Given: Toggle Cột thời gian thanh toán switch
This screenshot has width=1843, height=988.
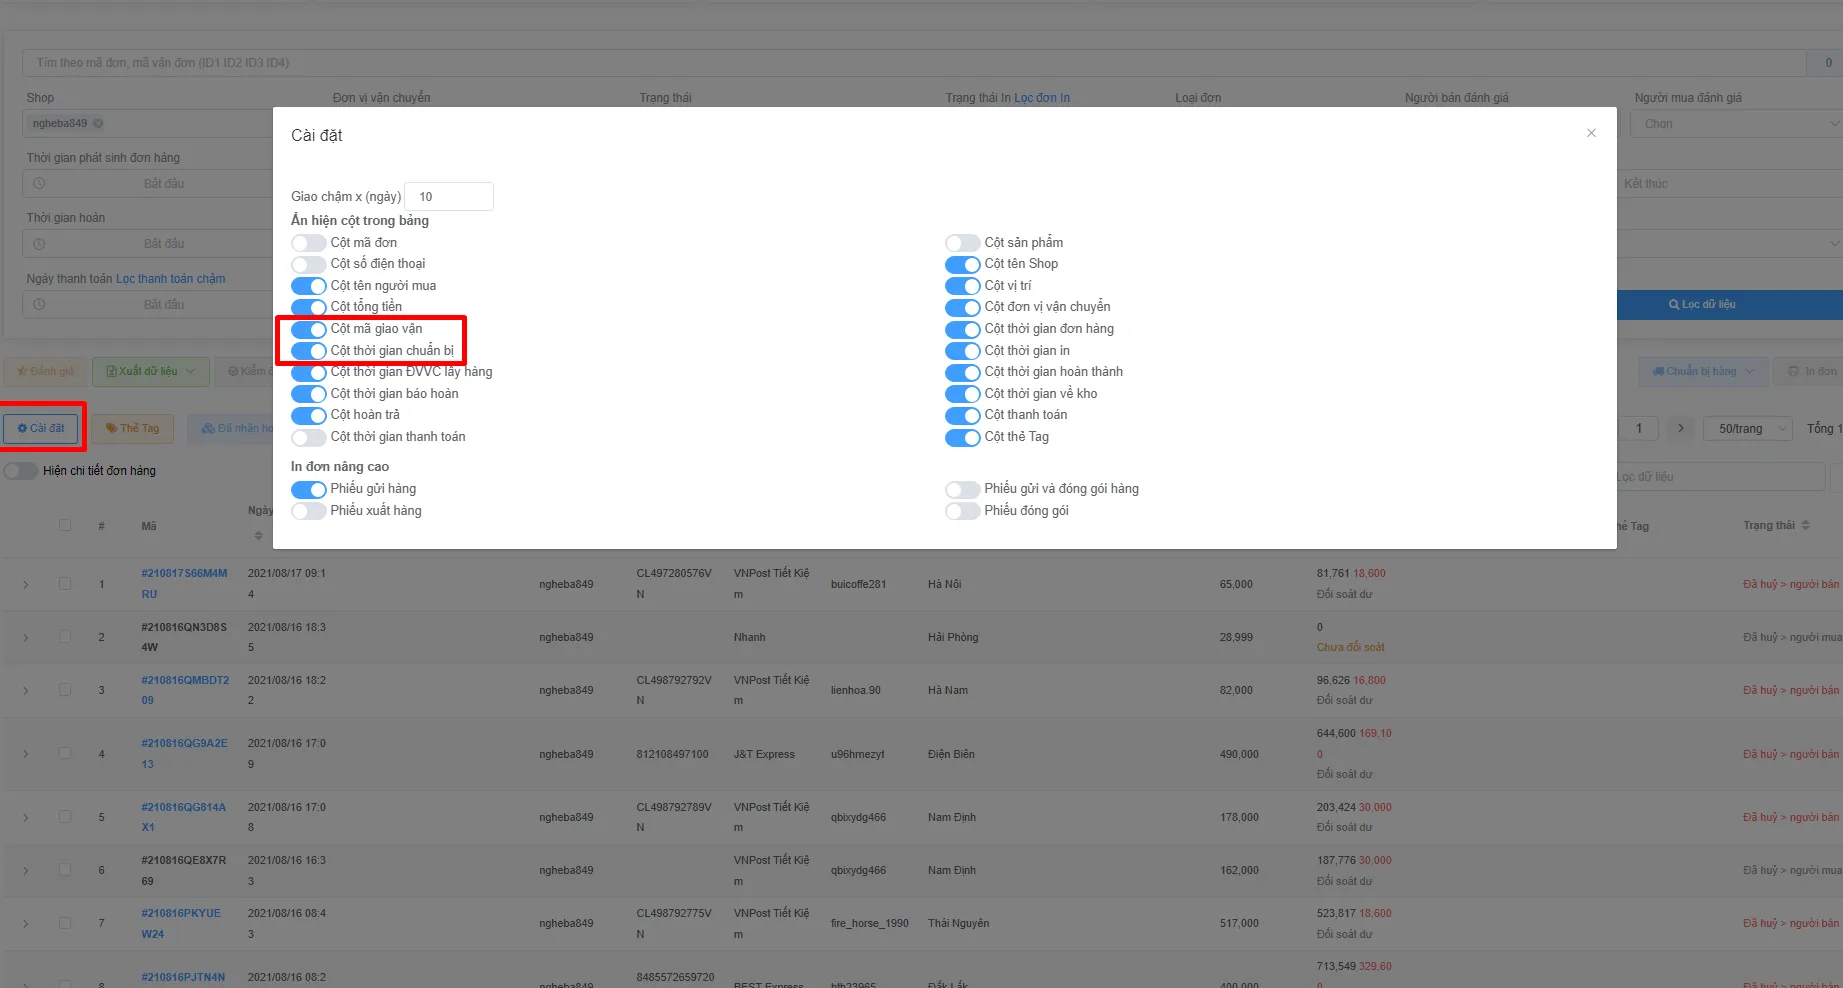Looking at the screenshot, I should [309, 437].
